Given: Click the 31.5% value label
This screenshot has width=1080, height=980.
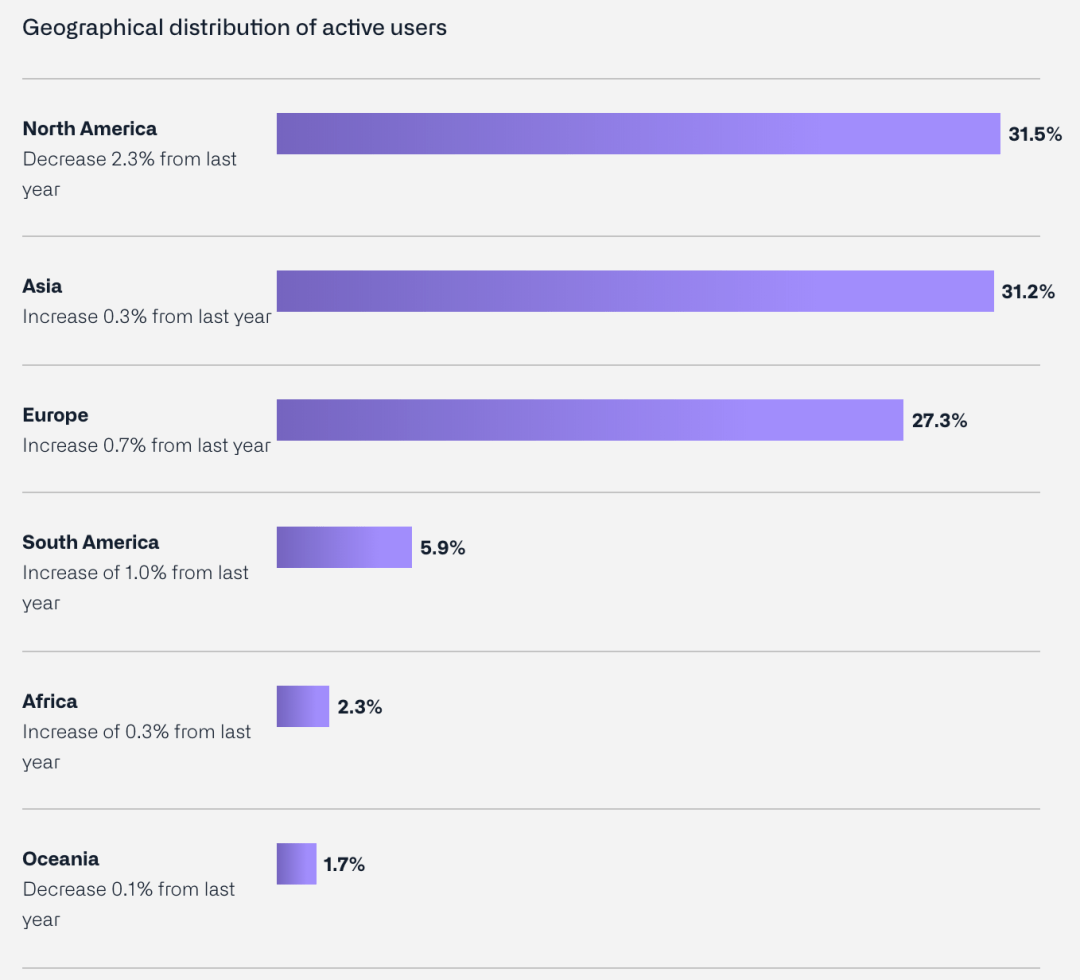Looking at the screenshot, I should 1034,134.
